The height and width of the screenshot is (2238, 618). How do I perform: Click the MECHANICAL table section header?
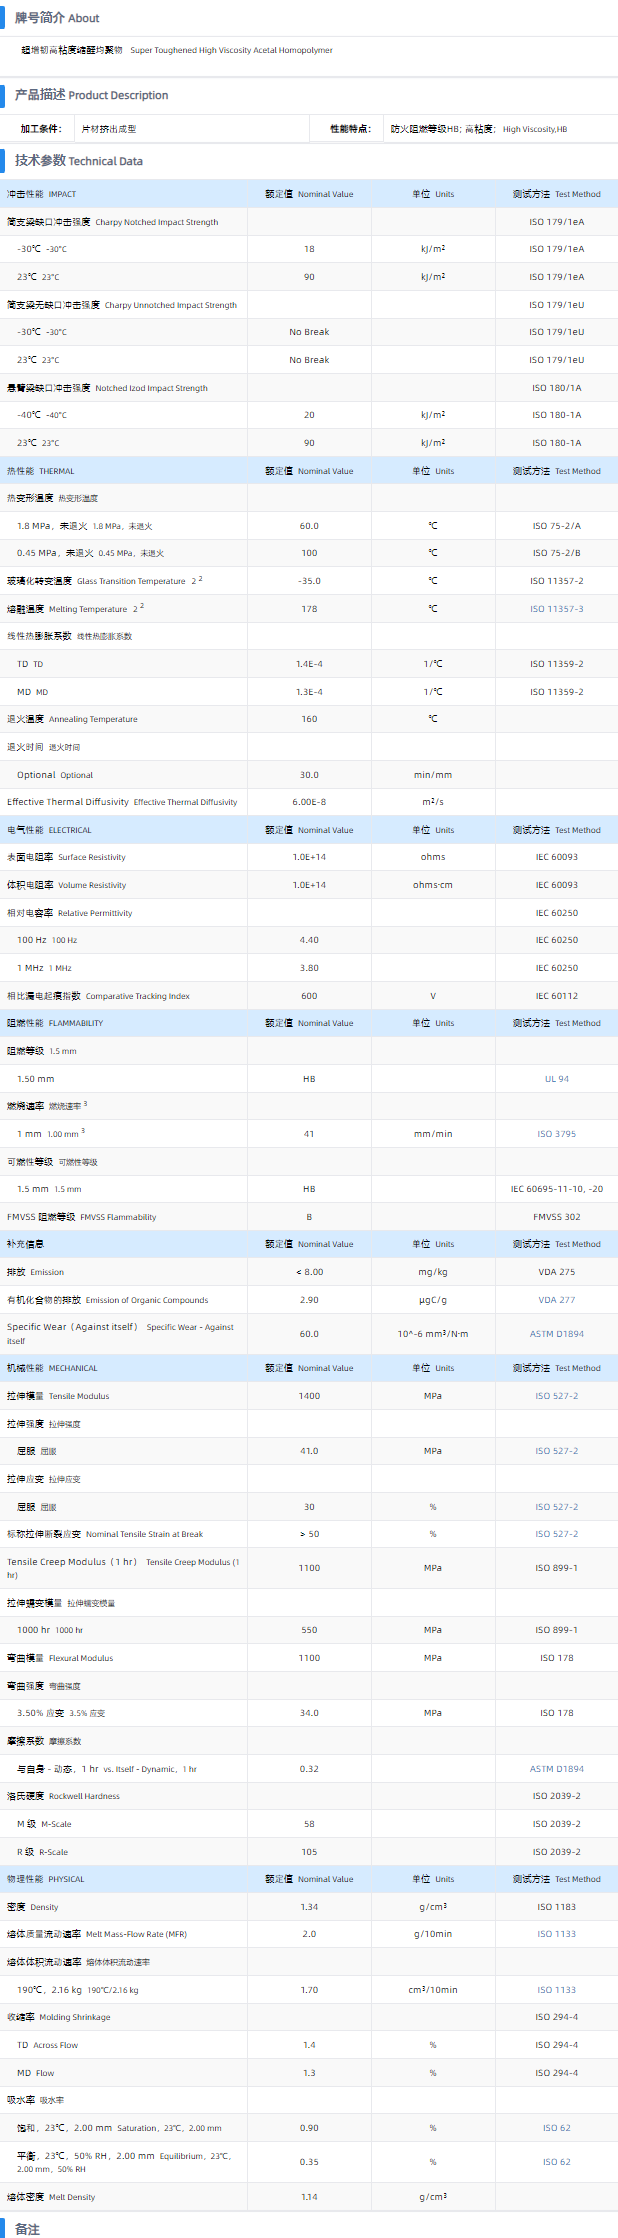tap(52, 1368)
